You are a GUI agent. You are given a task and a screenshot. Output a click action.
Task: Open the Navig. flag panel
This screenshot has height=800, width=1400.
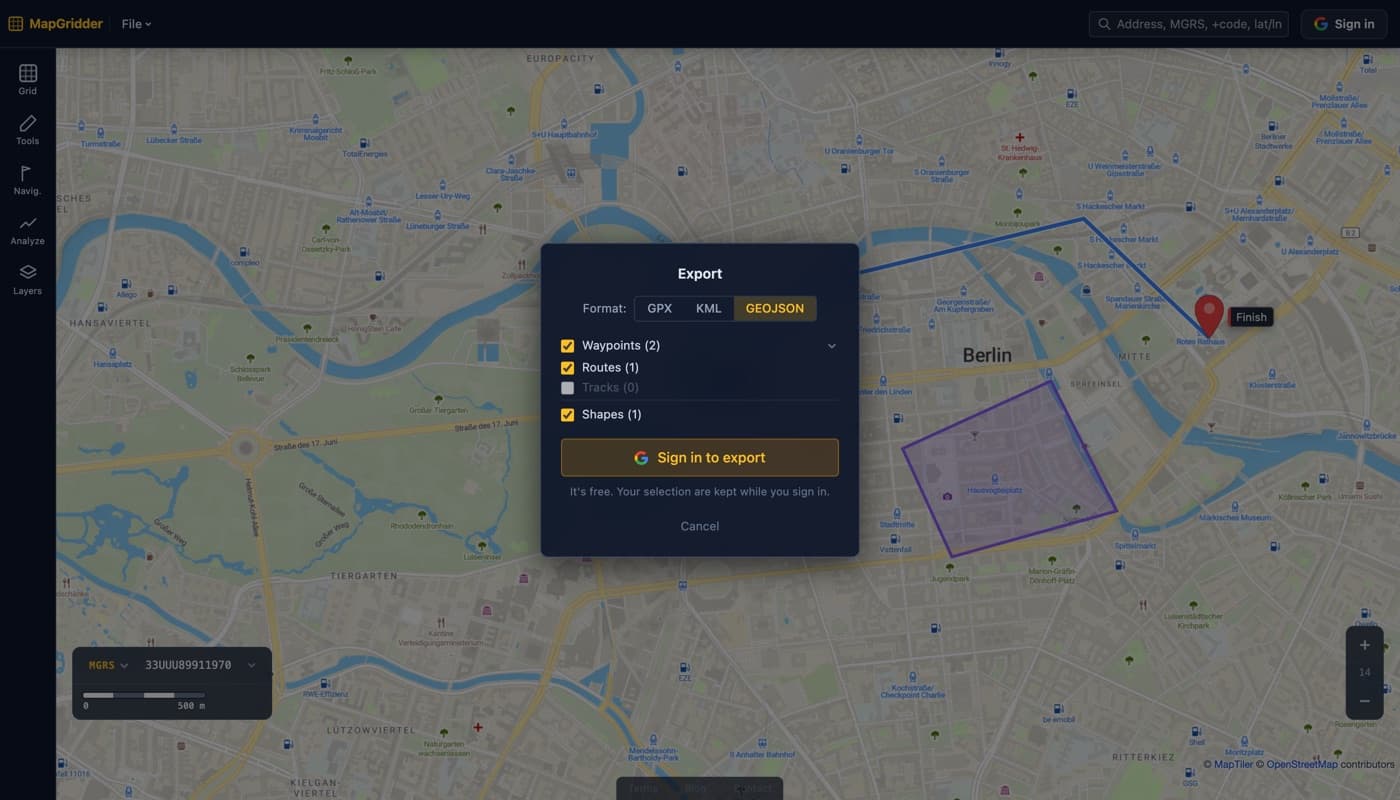tap(28, 180)
